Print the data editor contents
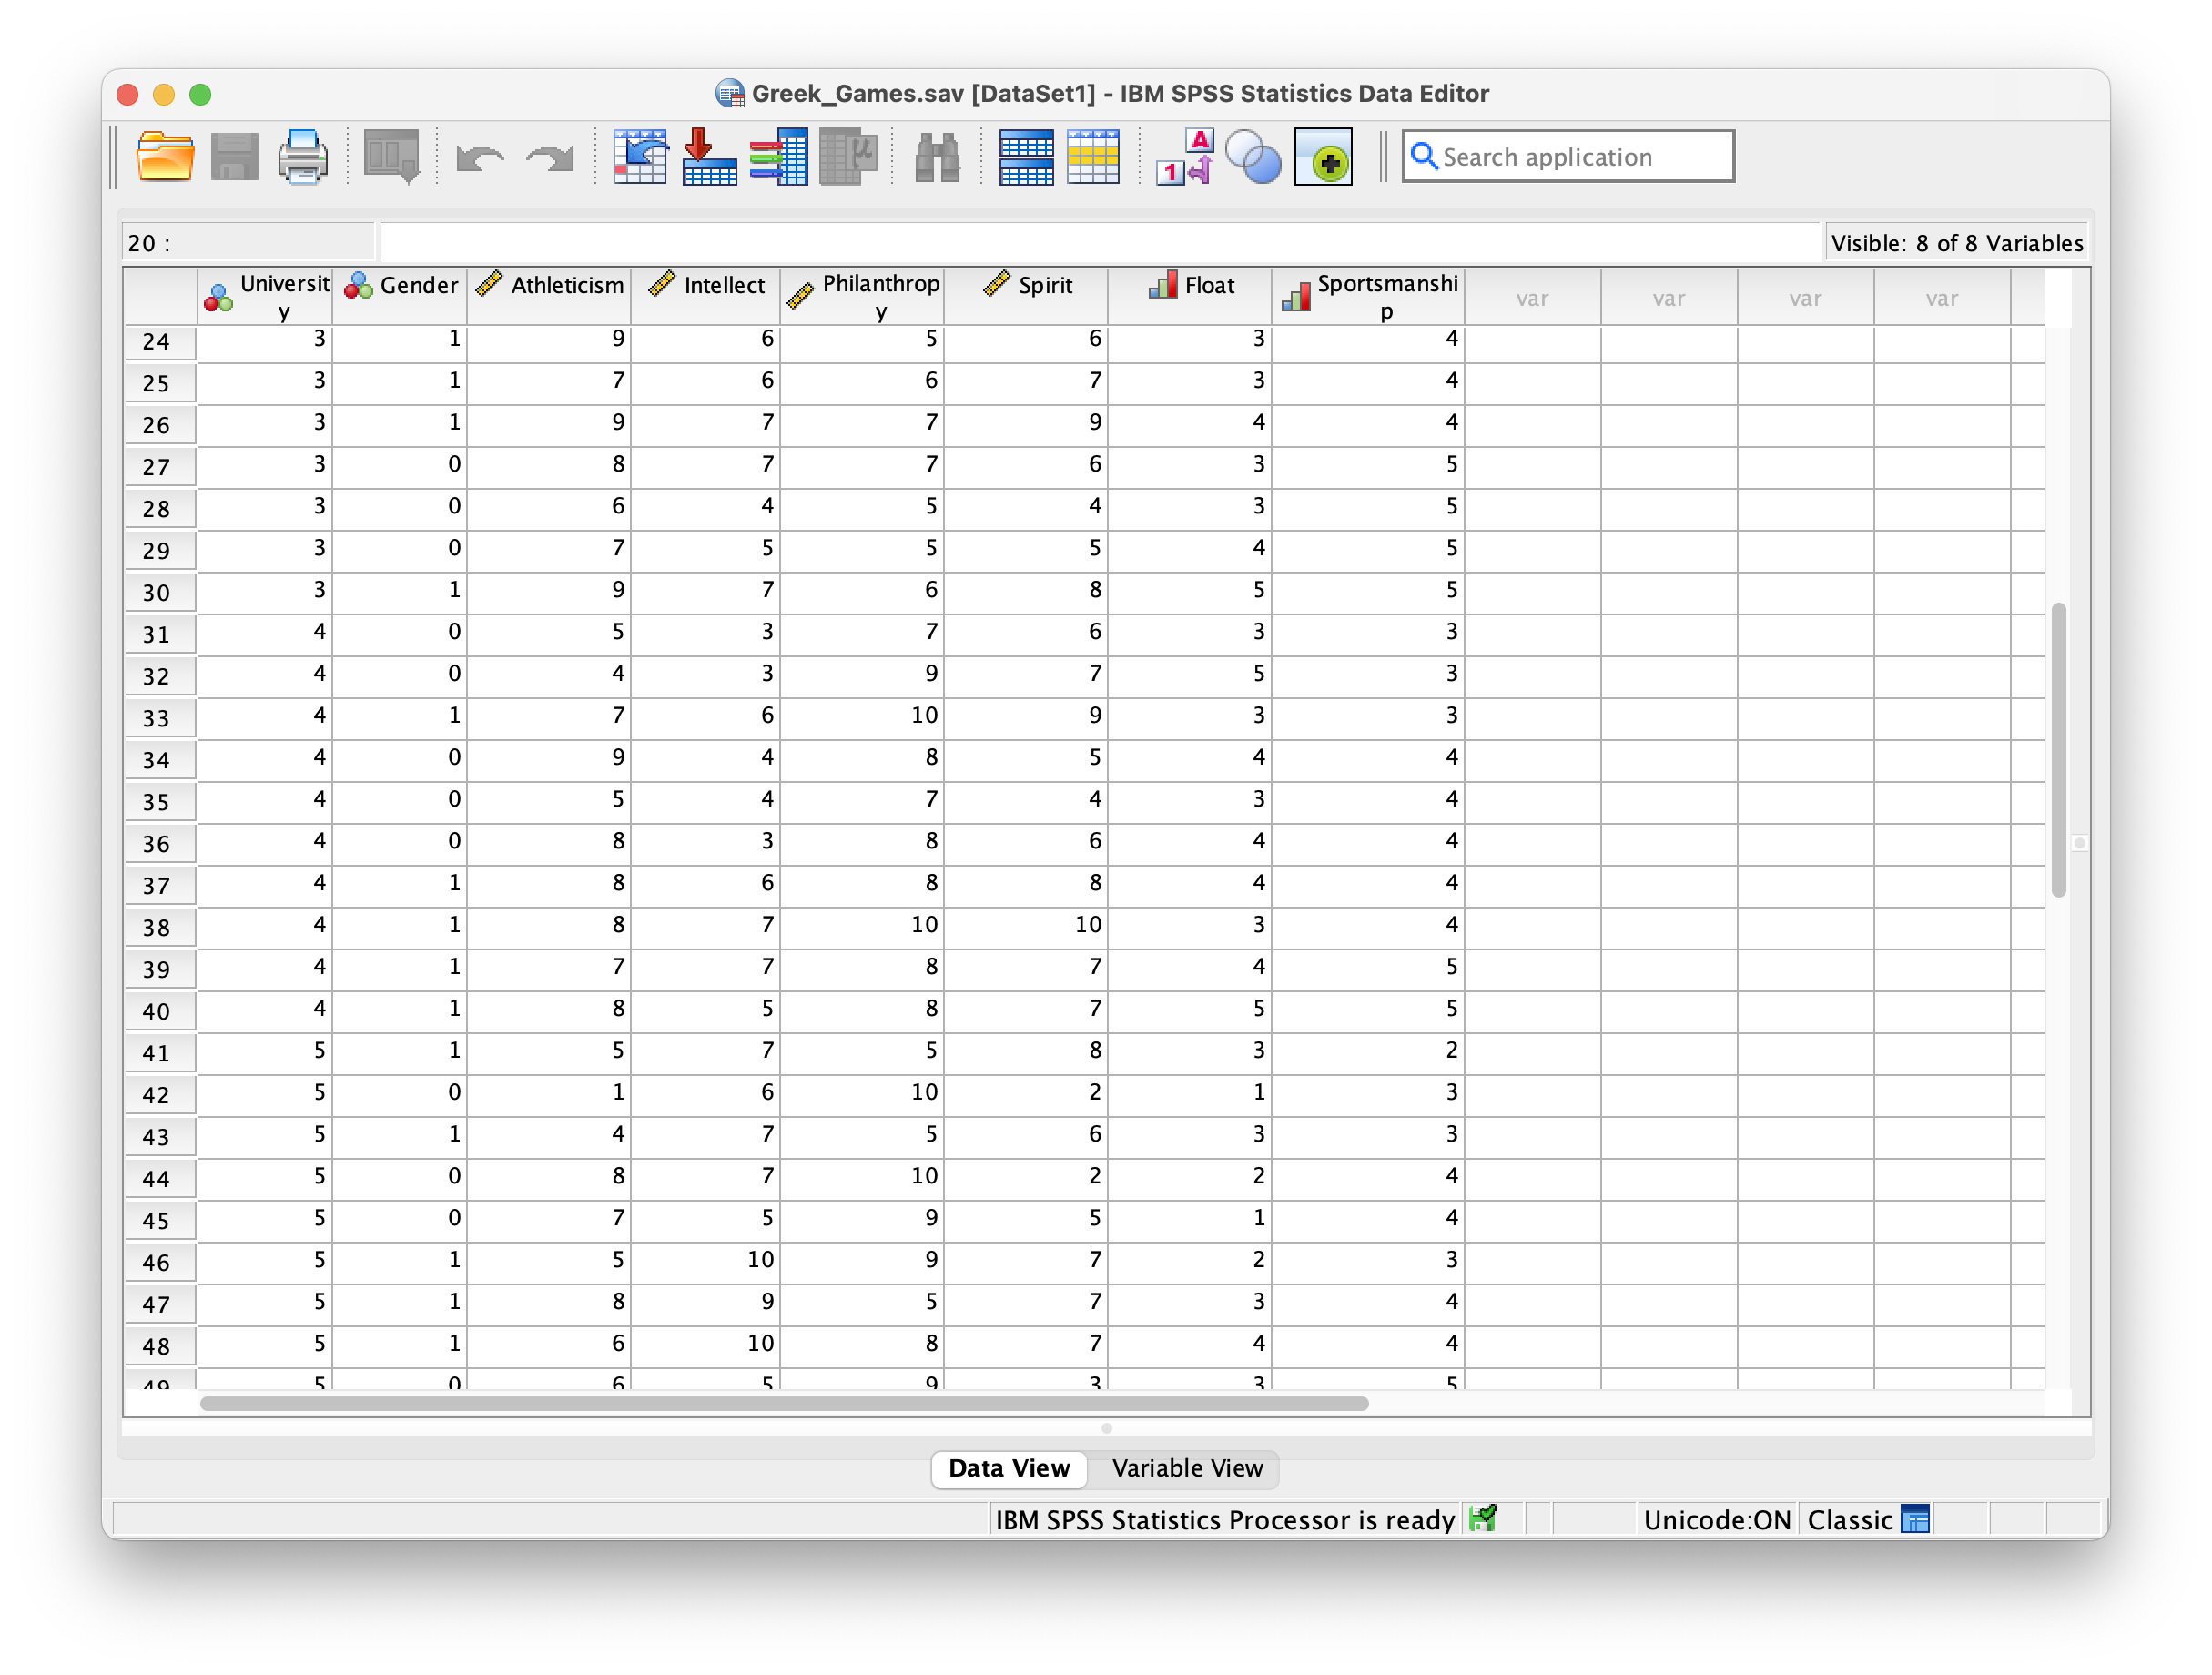The width and height of the screenshot is (2212, 1675). click(303, 156)
